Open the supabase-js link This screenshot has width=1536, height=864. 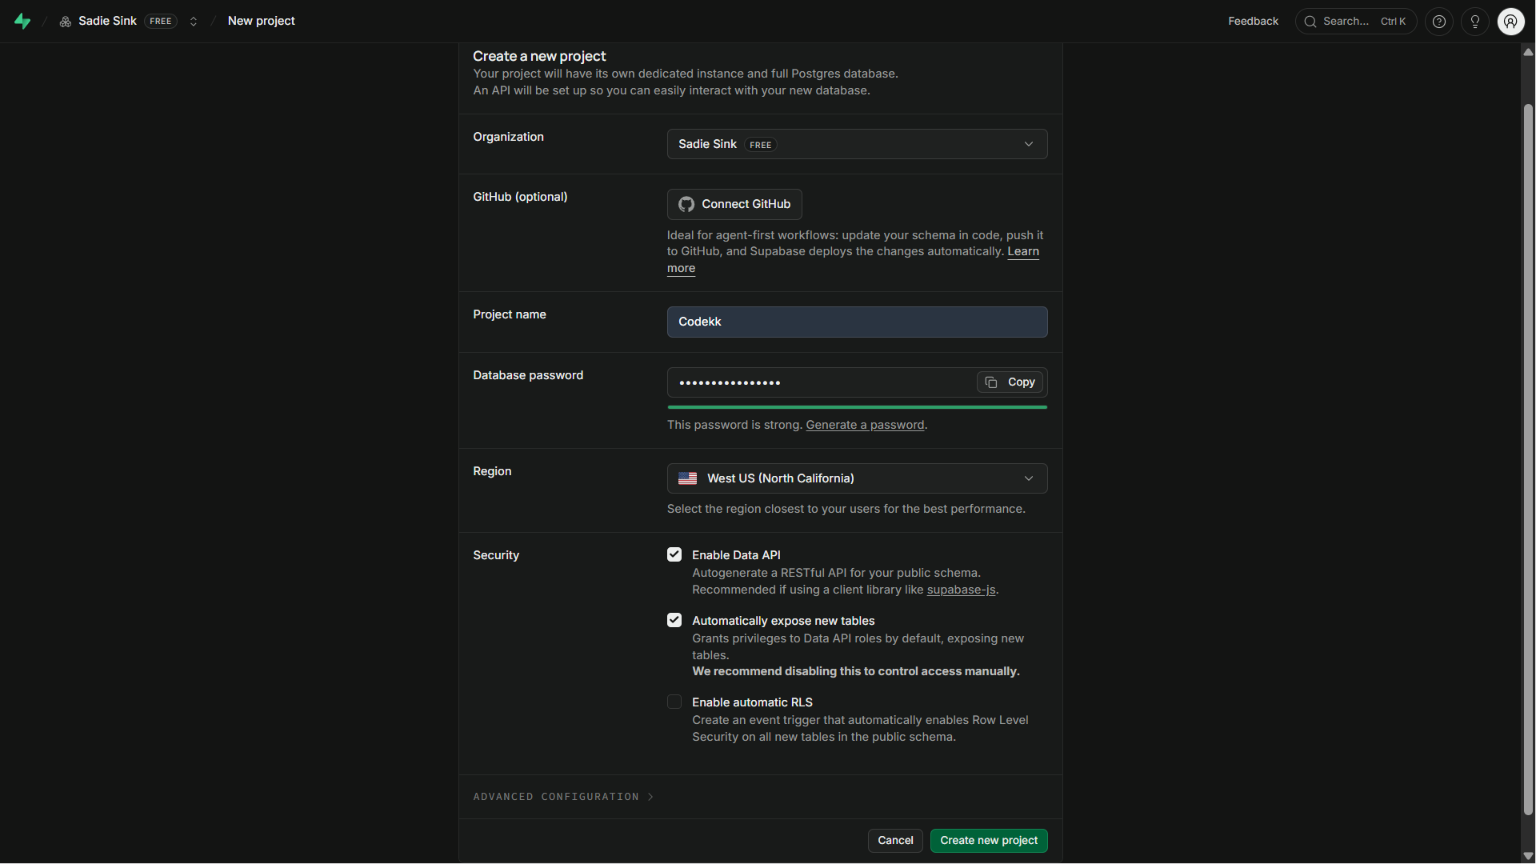click(961, 590)
